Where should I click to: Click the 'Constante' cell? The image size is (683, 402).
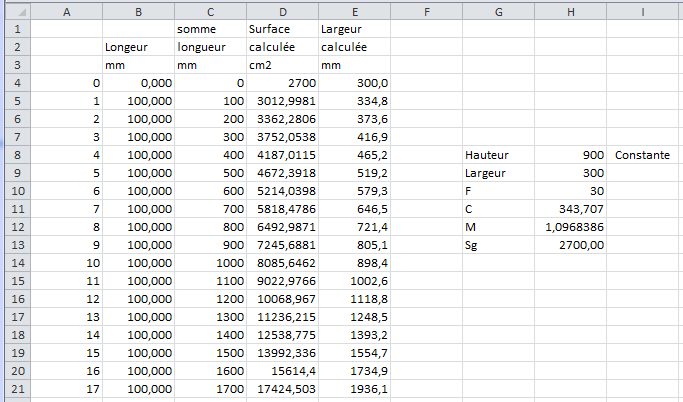[x=642, y=155]
